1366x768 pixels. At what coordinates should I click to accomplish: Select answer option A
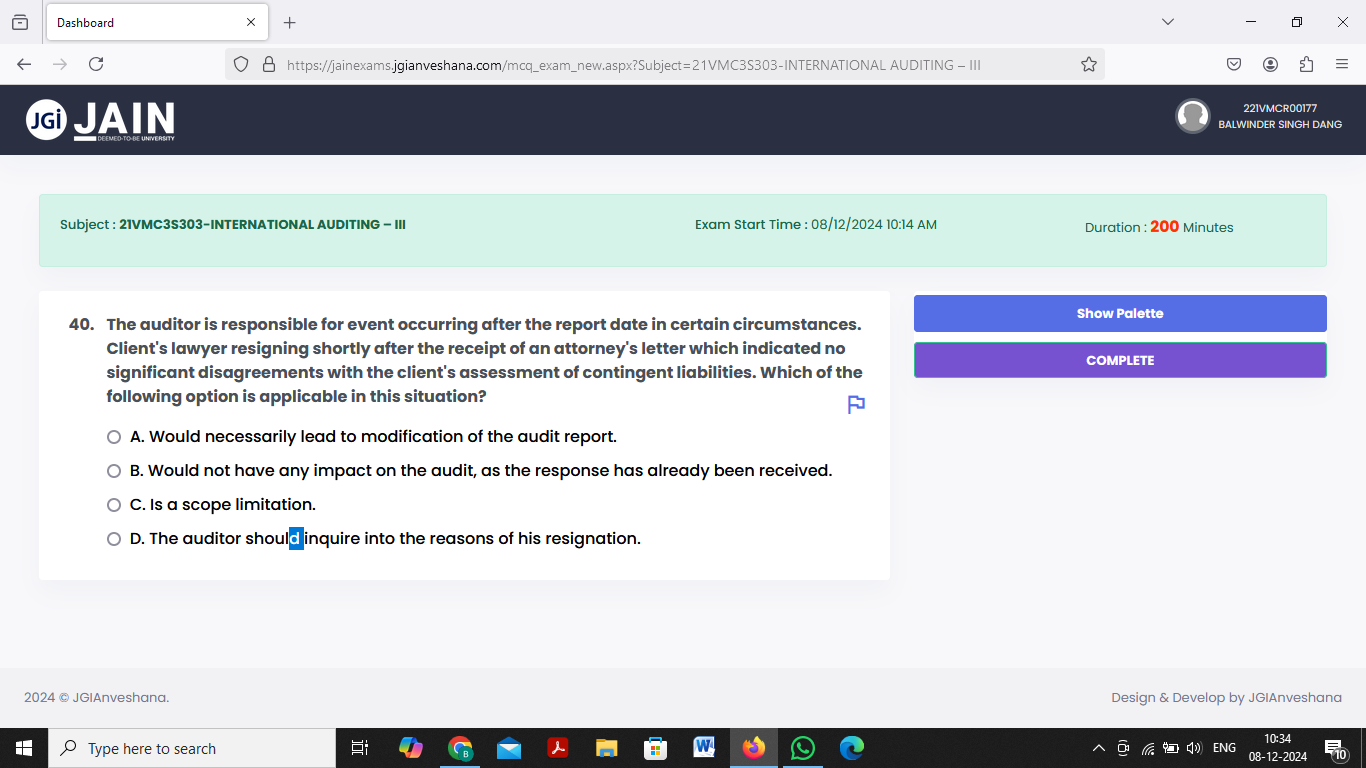point(114,437)
